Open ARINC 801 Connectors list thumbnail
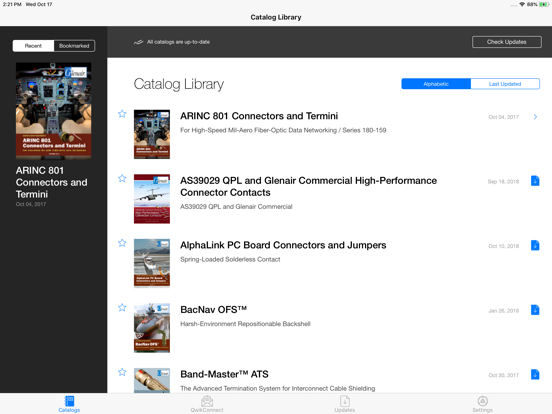This screenshot has height=414, width=552. coord(152,134)
